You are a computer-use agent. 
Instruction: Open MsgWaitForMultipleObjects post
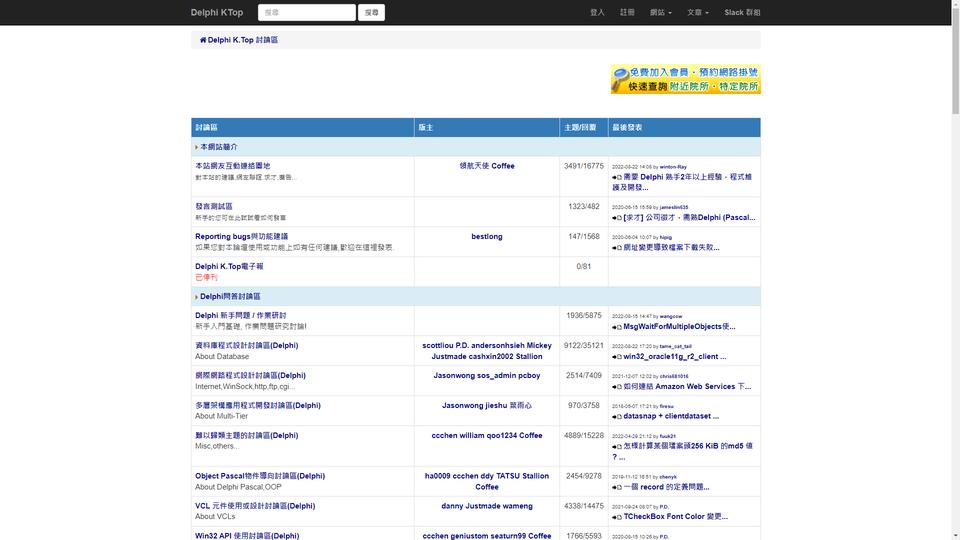pyautogui.click(x=679, y=326)
